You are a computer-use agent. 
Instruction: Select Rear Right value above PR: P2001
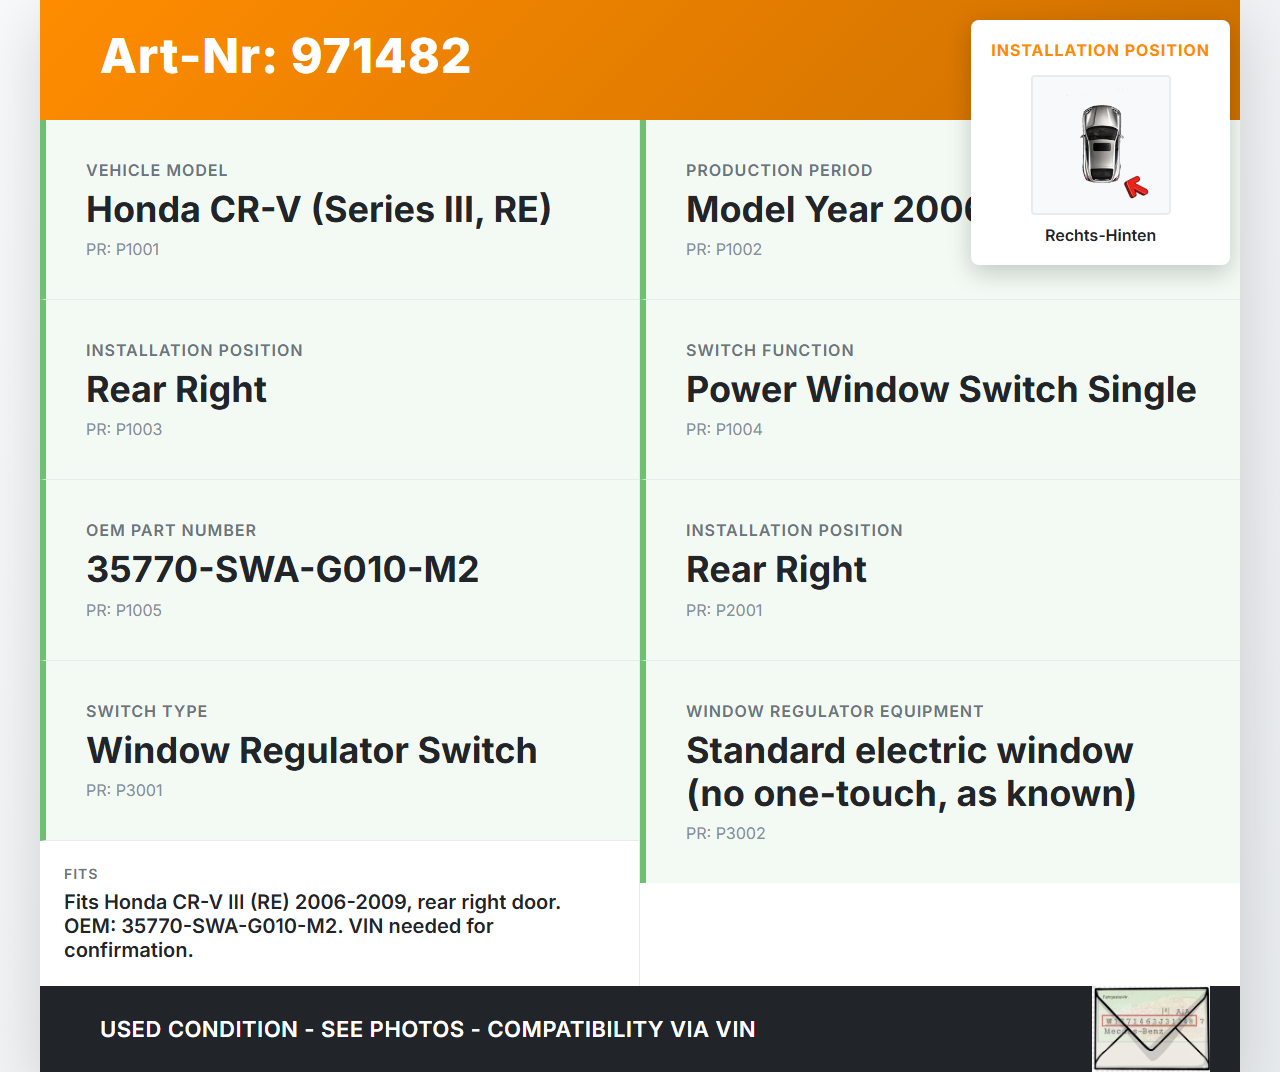click(776, 569)
